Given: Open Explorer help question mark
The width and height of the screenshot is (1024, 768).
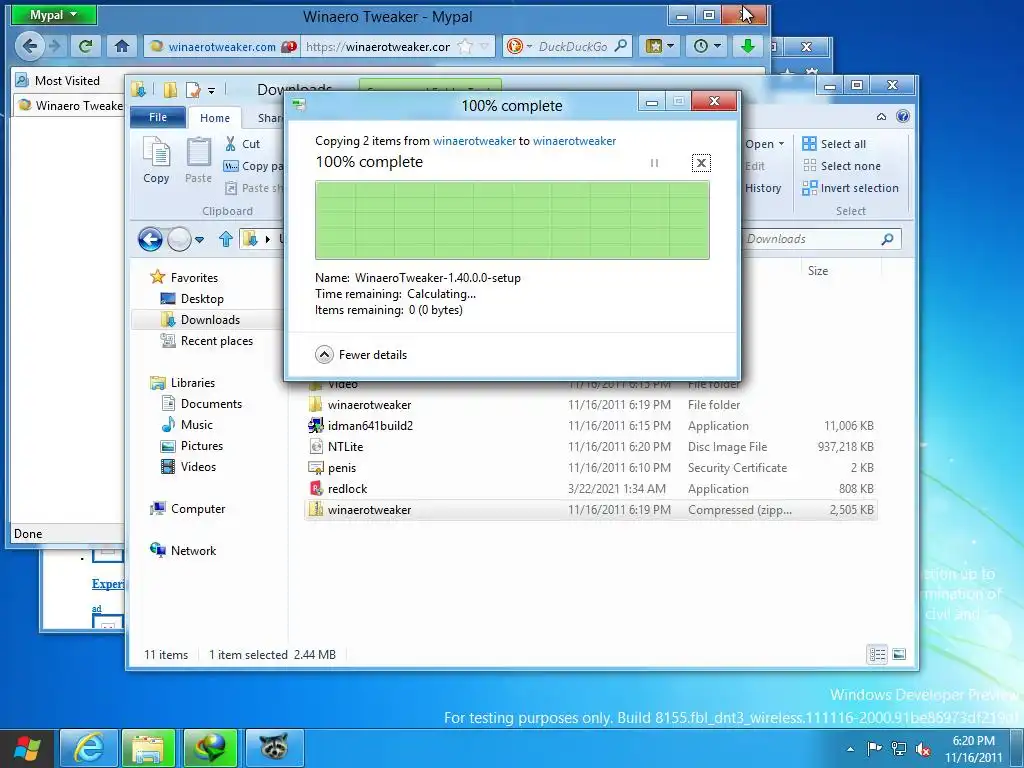Looking at the screenshot, I should [x=903, y=117].
